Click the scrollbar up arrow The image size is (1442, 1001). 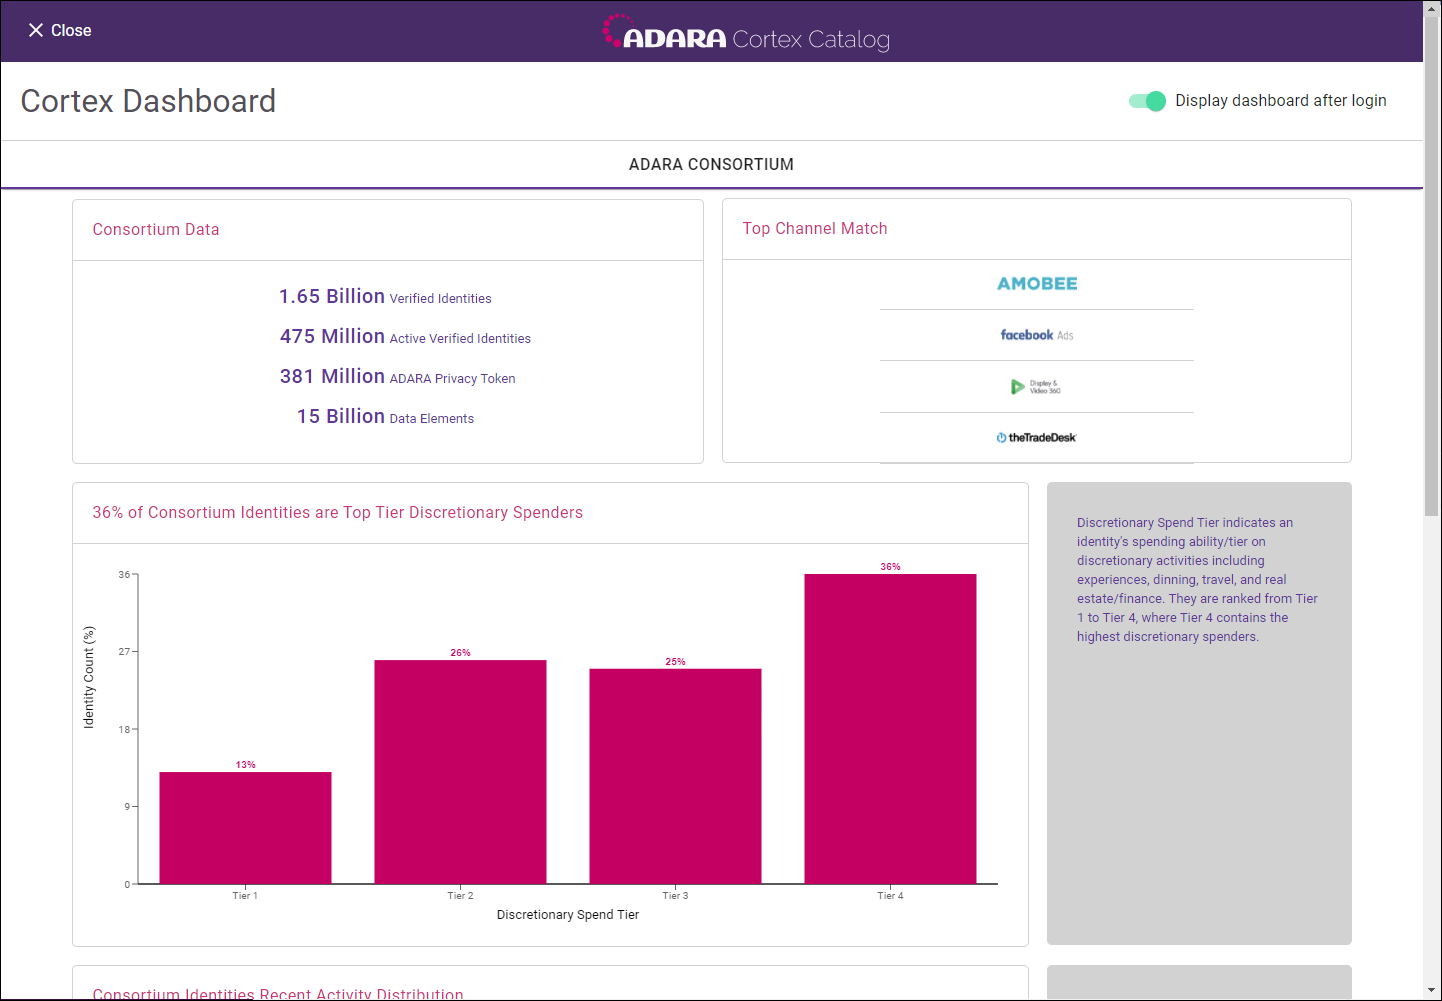[x=1432, y=9]
